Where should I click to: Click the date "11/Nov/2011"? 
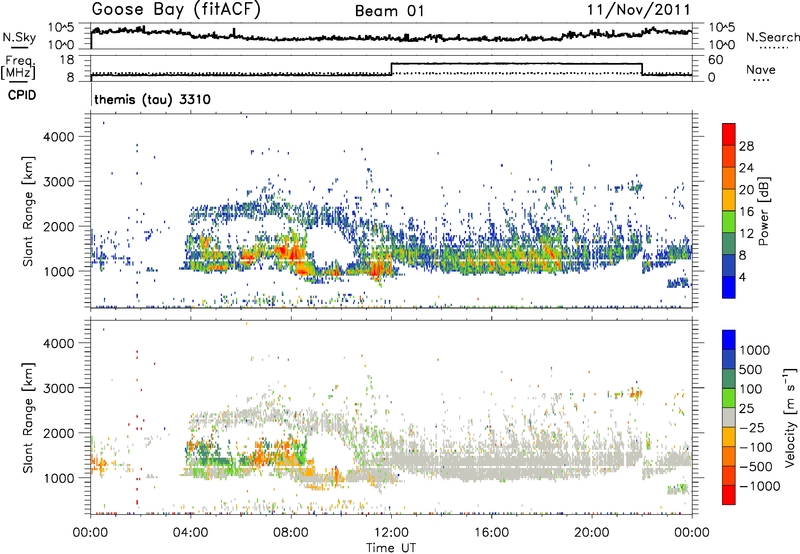(639, 9)
